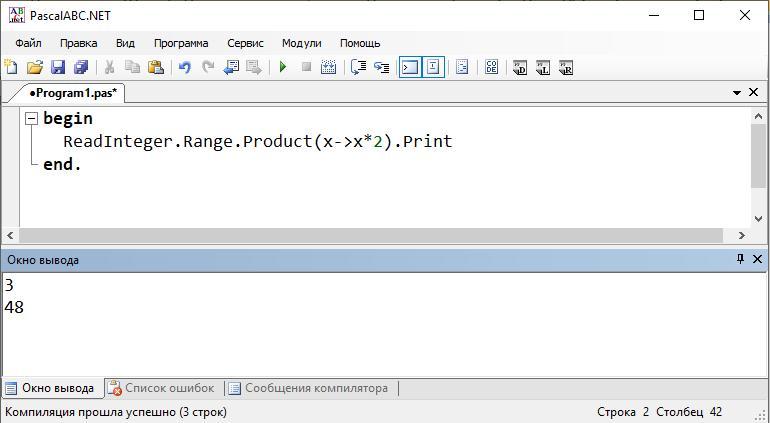The height and width of the screenshot is (423, 770).
Task: Click the editor horizontal scrollbar right arrow
Action: click(x=742, y=236)
